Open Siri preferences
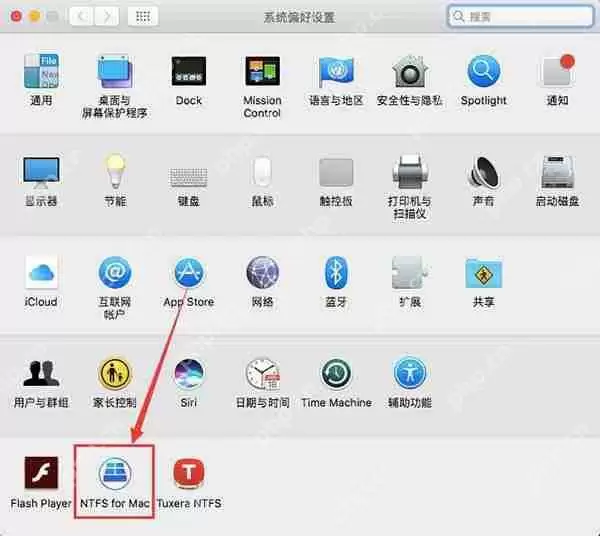Screen dimensions: 600x536 189,373
